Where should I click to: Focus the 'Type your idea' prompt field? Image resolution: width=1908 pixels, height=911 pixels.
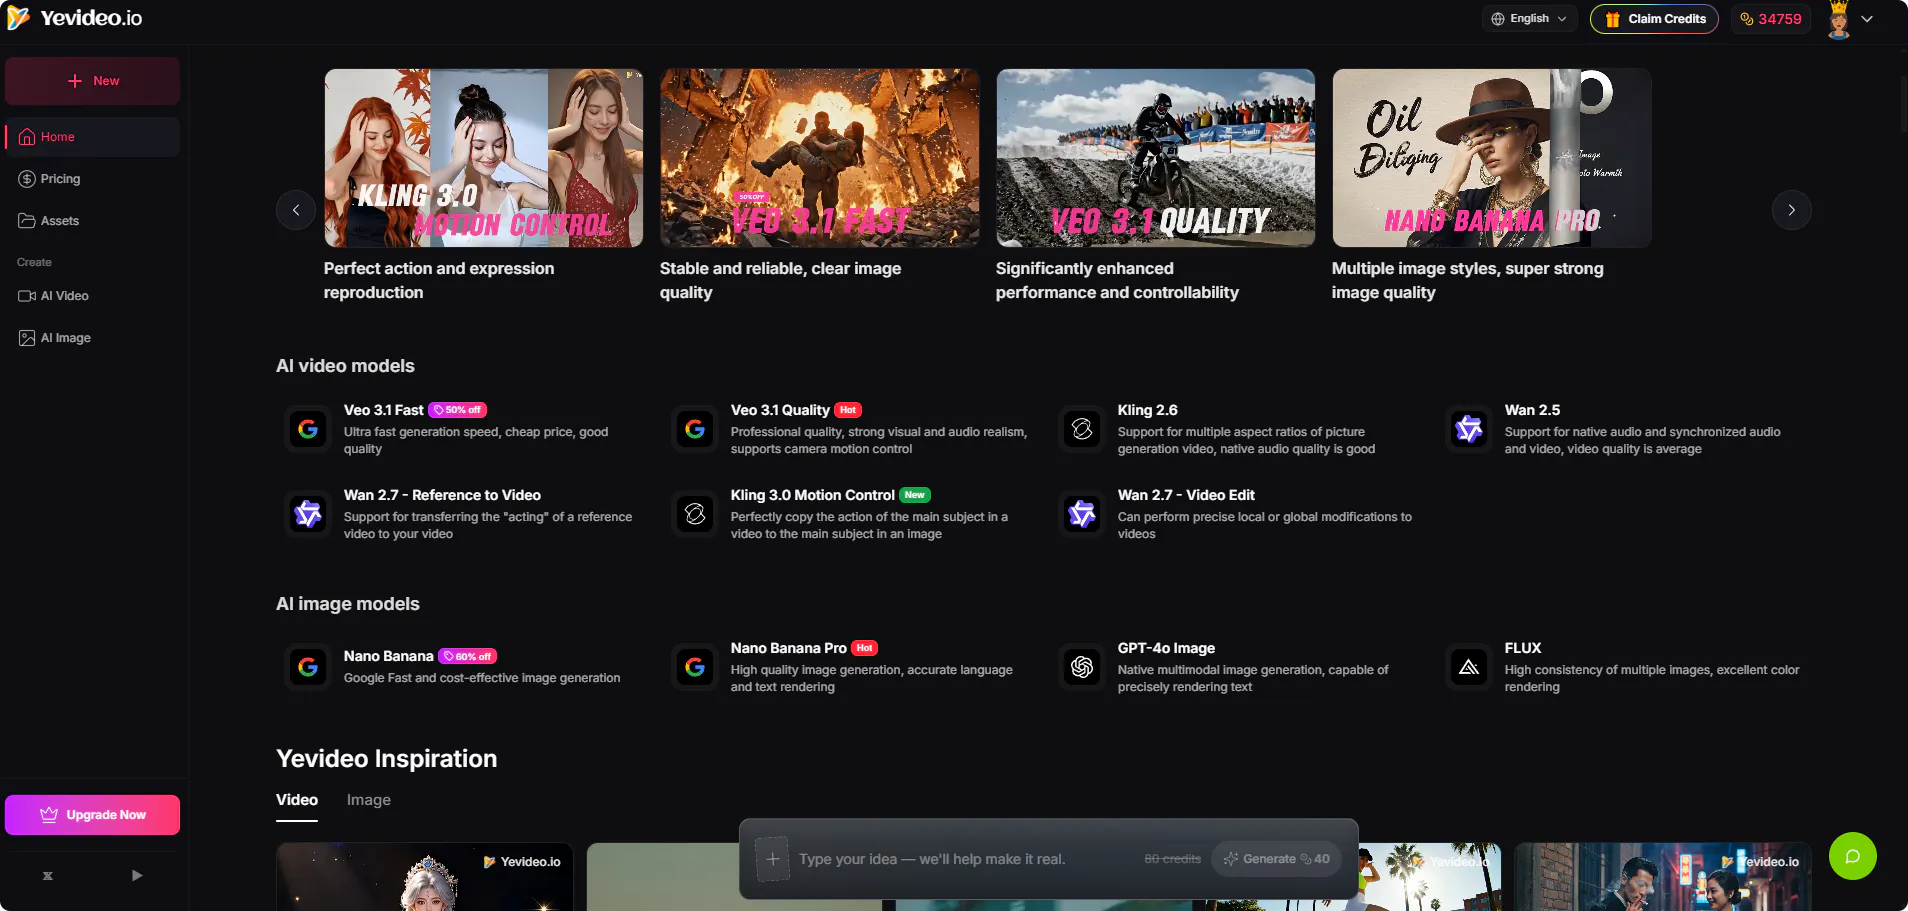coord(965,859)
